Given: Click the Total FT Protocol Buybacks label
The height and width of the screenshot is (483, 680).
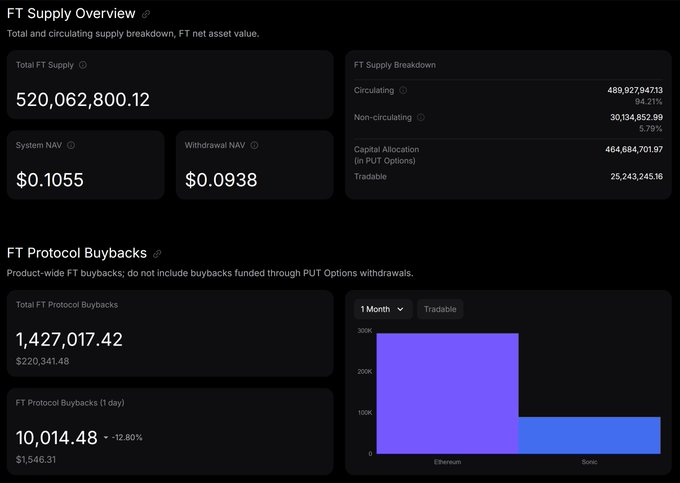Looking at the screenshot, I should [67, 305].
